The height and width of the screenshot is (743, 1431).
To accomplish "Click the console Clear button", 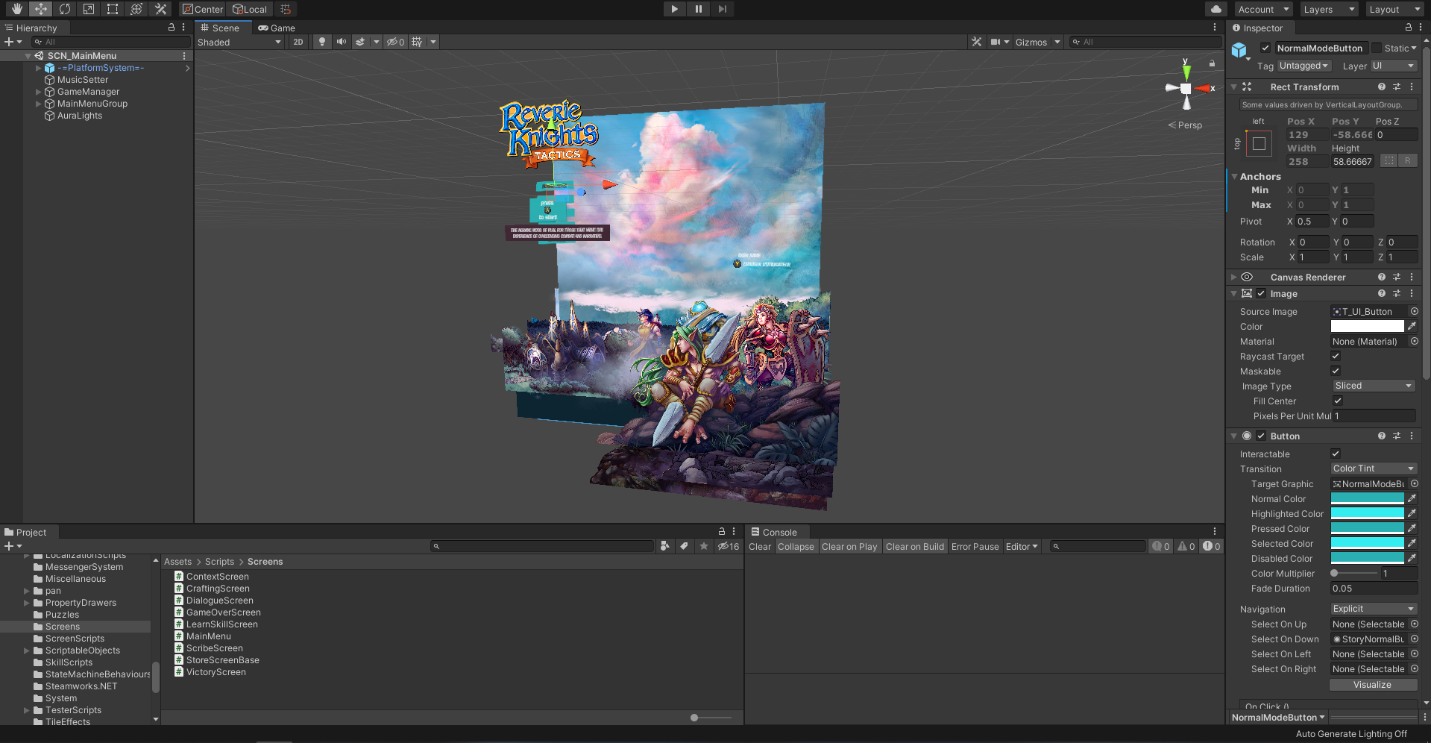I will pyautogui.click(x=760, y=546).
